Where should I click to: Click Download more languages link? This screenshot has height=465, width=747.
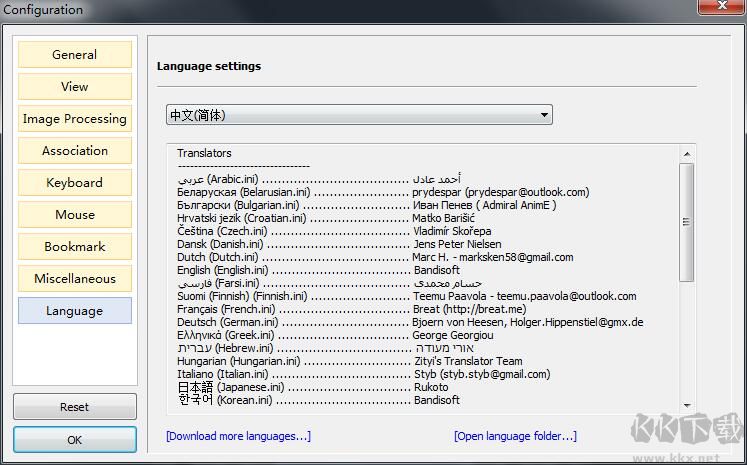click(238, 436)
